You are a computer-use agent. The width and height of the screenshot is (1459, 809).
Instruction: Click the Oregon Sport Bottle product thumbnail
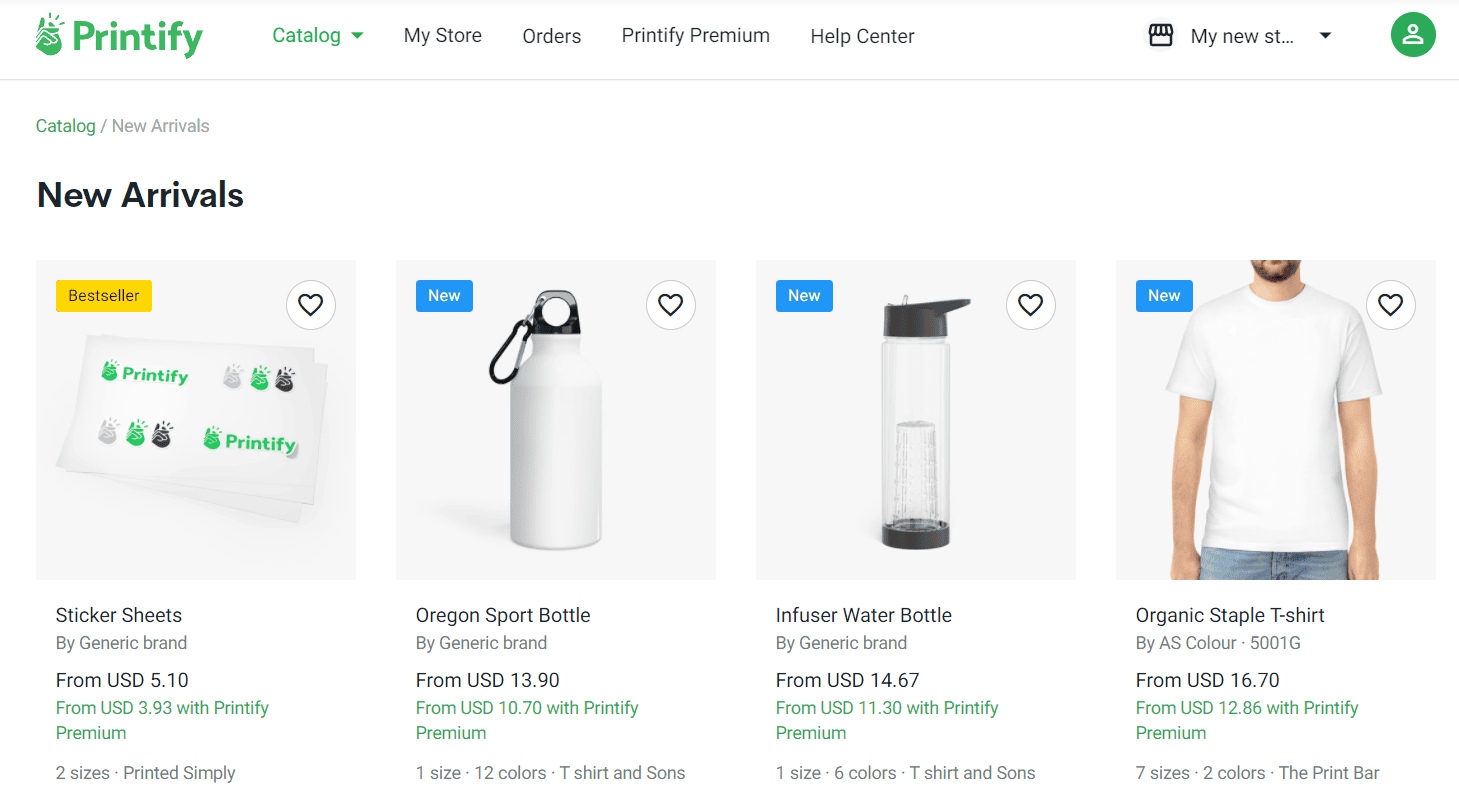coord(555,419)
